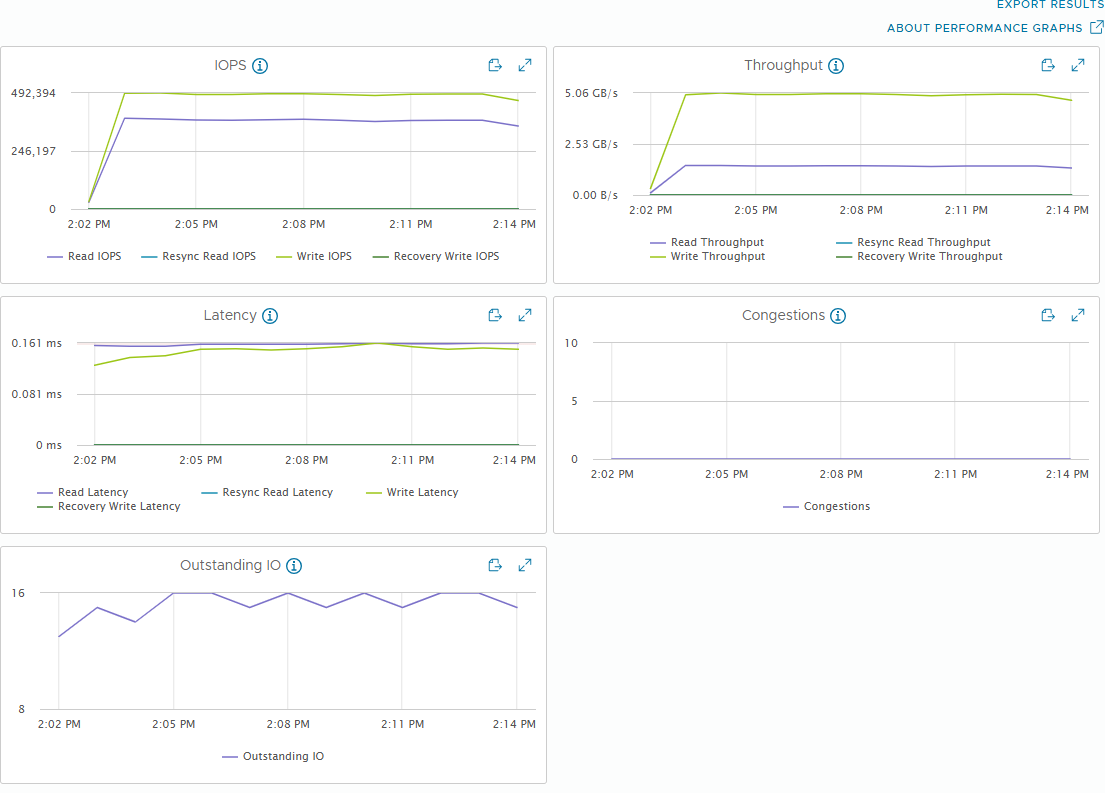Export the IOPS chart data

tap(495, 66)
